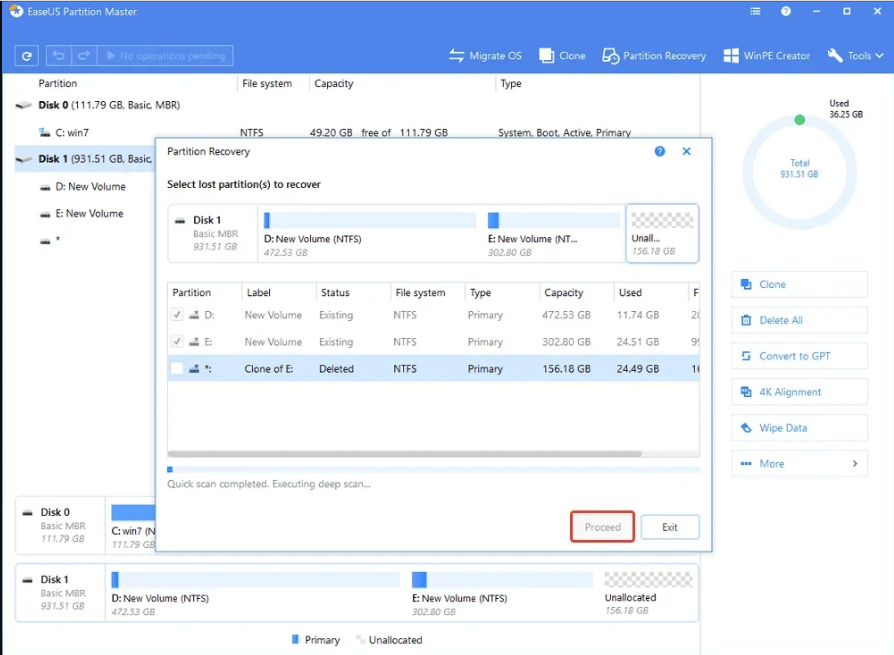Open the Migrate OS tool
Screen dimensions: 894x655
pyautogui.click(x=485, y=56)
